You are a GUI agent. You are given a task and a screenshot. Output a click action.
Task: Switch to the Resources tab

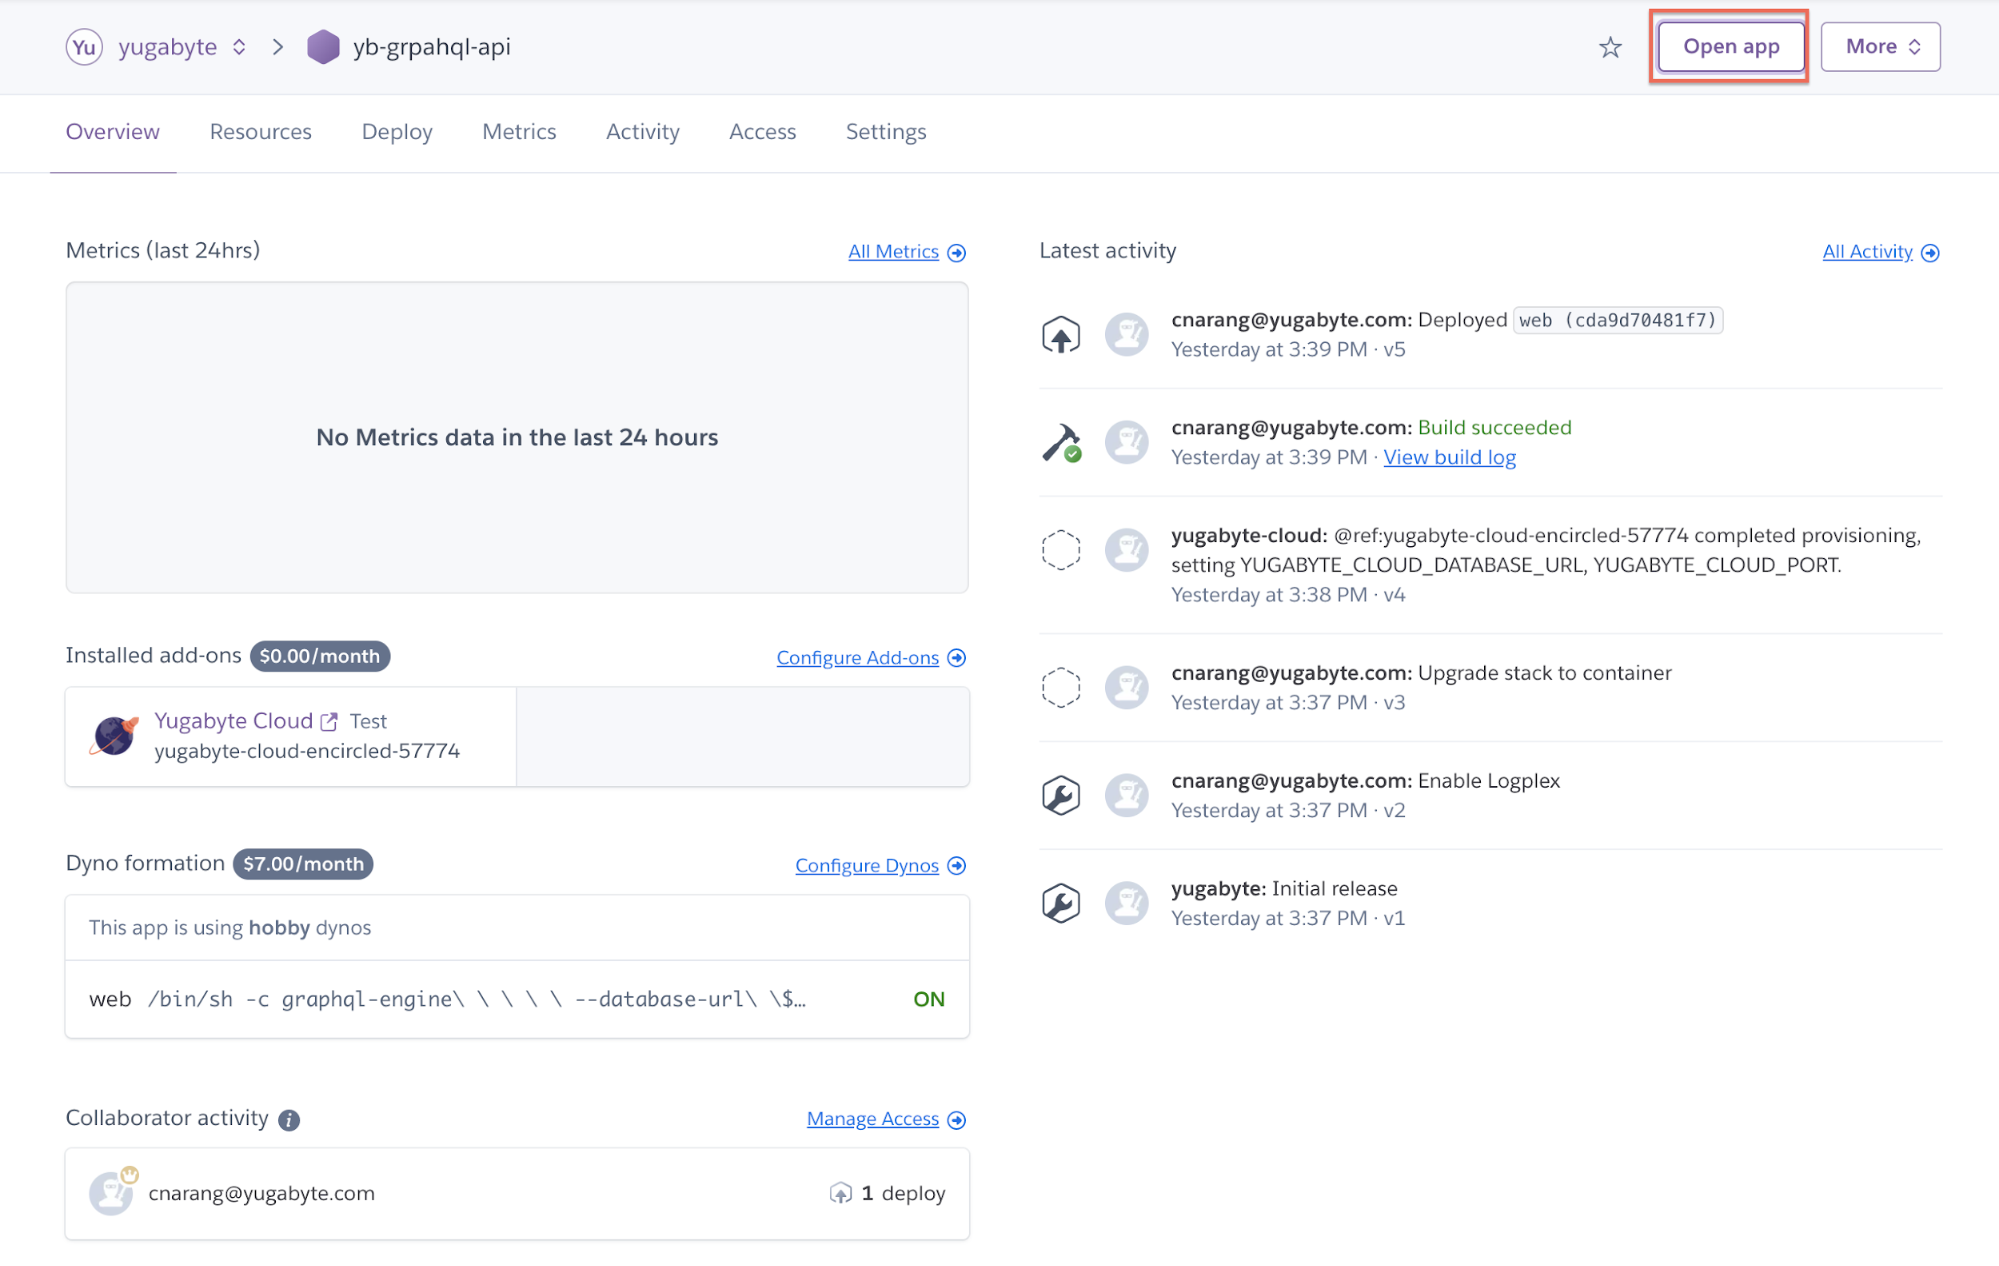tap(260, 132)
